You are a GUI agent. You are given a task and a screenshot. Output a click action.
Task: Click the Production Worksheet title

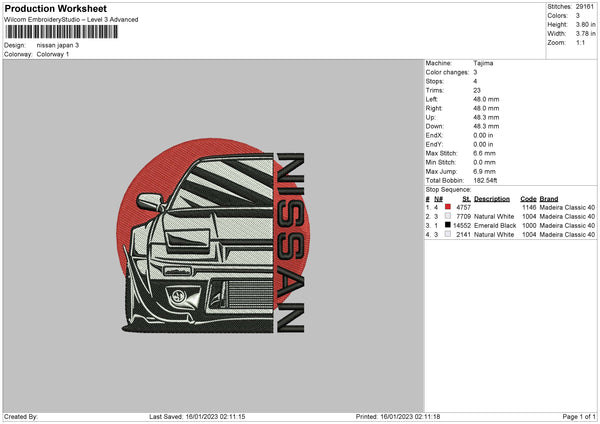[x=55, y=9]
